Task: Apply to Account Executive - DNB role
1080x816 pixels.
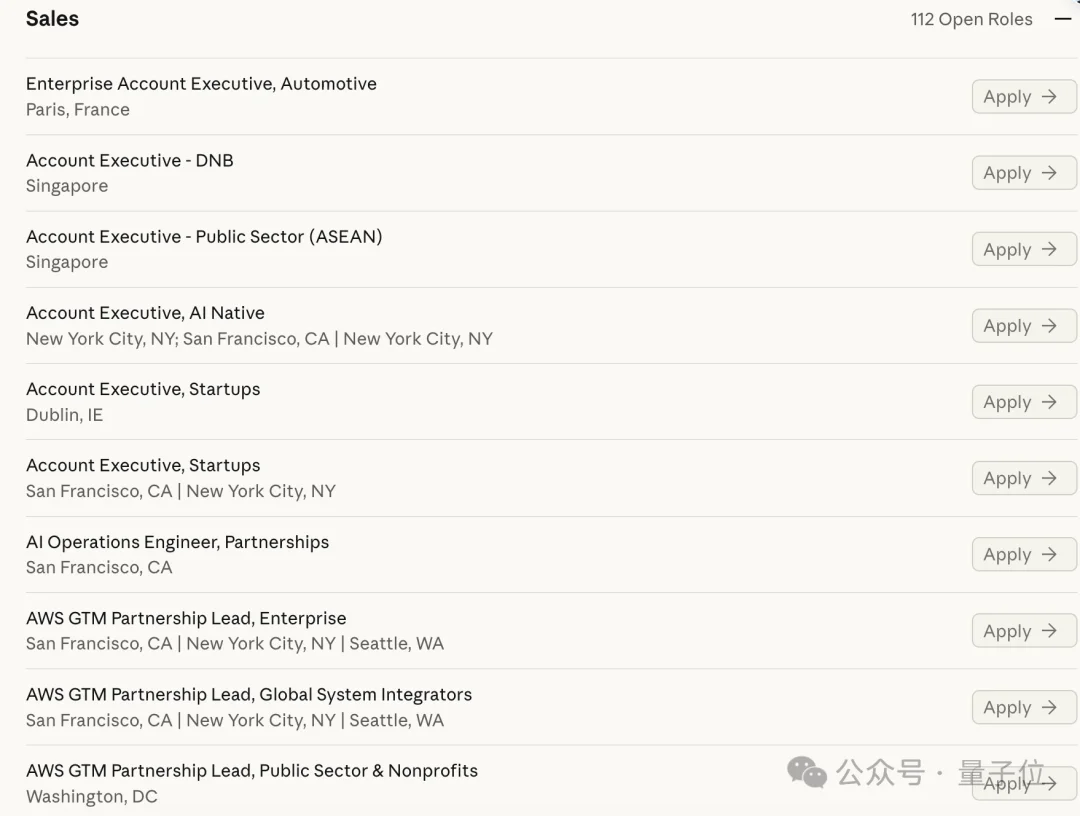Action: point(1024,173)
